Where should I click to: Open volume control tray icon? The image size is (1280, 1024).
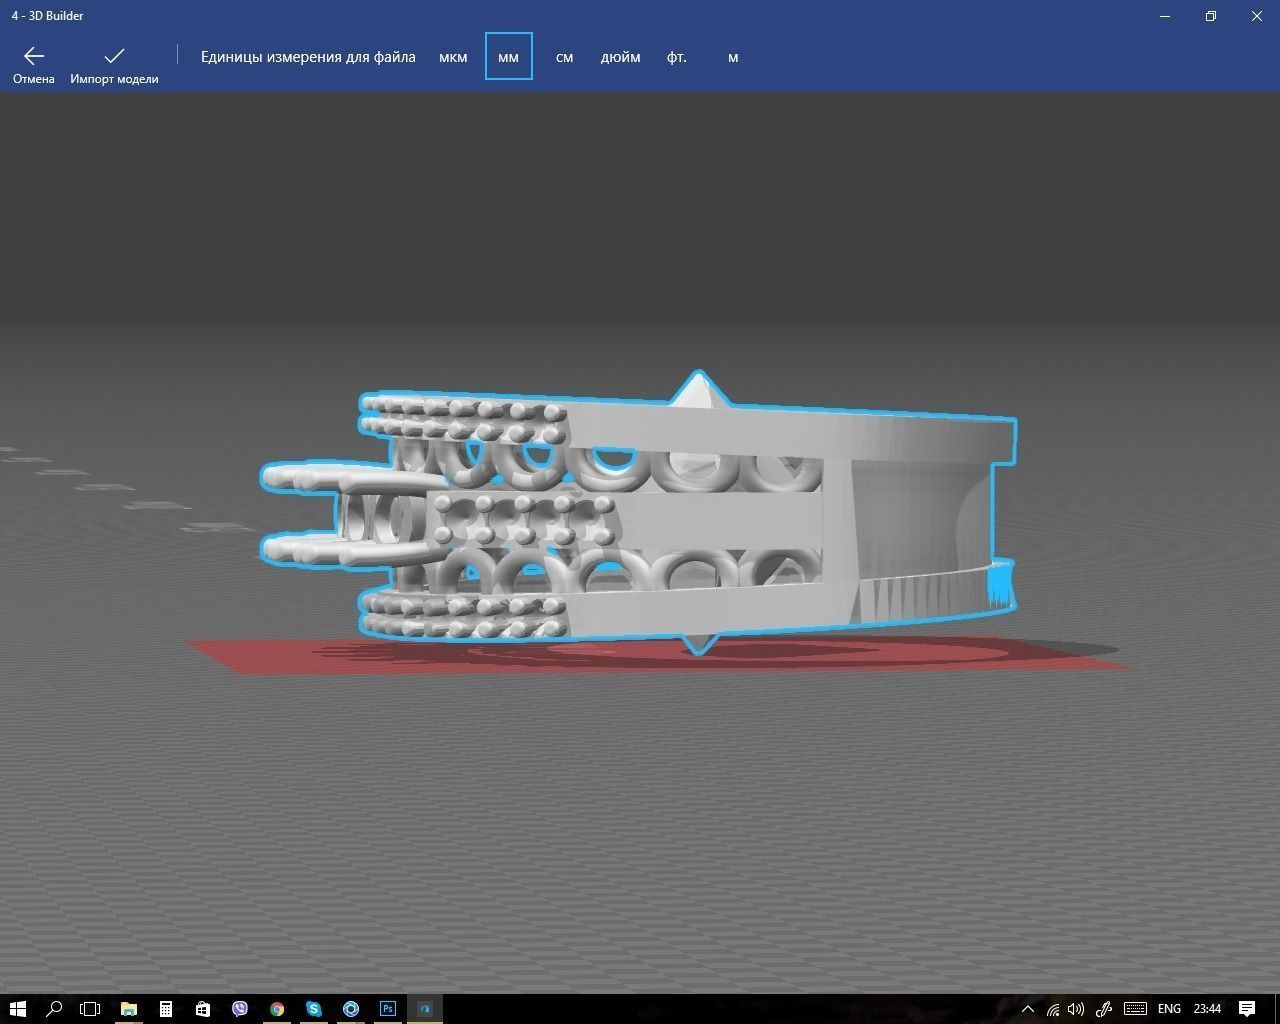[x=1076, y=1008]
